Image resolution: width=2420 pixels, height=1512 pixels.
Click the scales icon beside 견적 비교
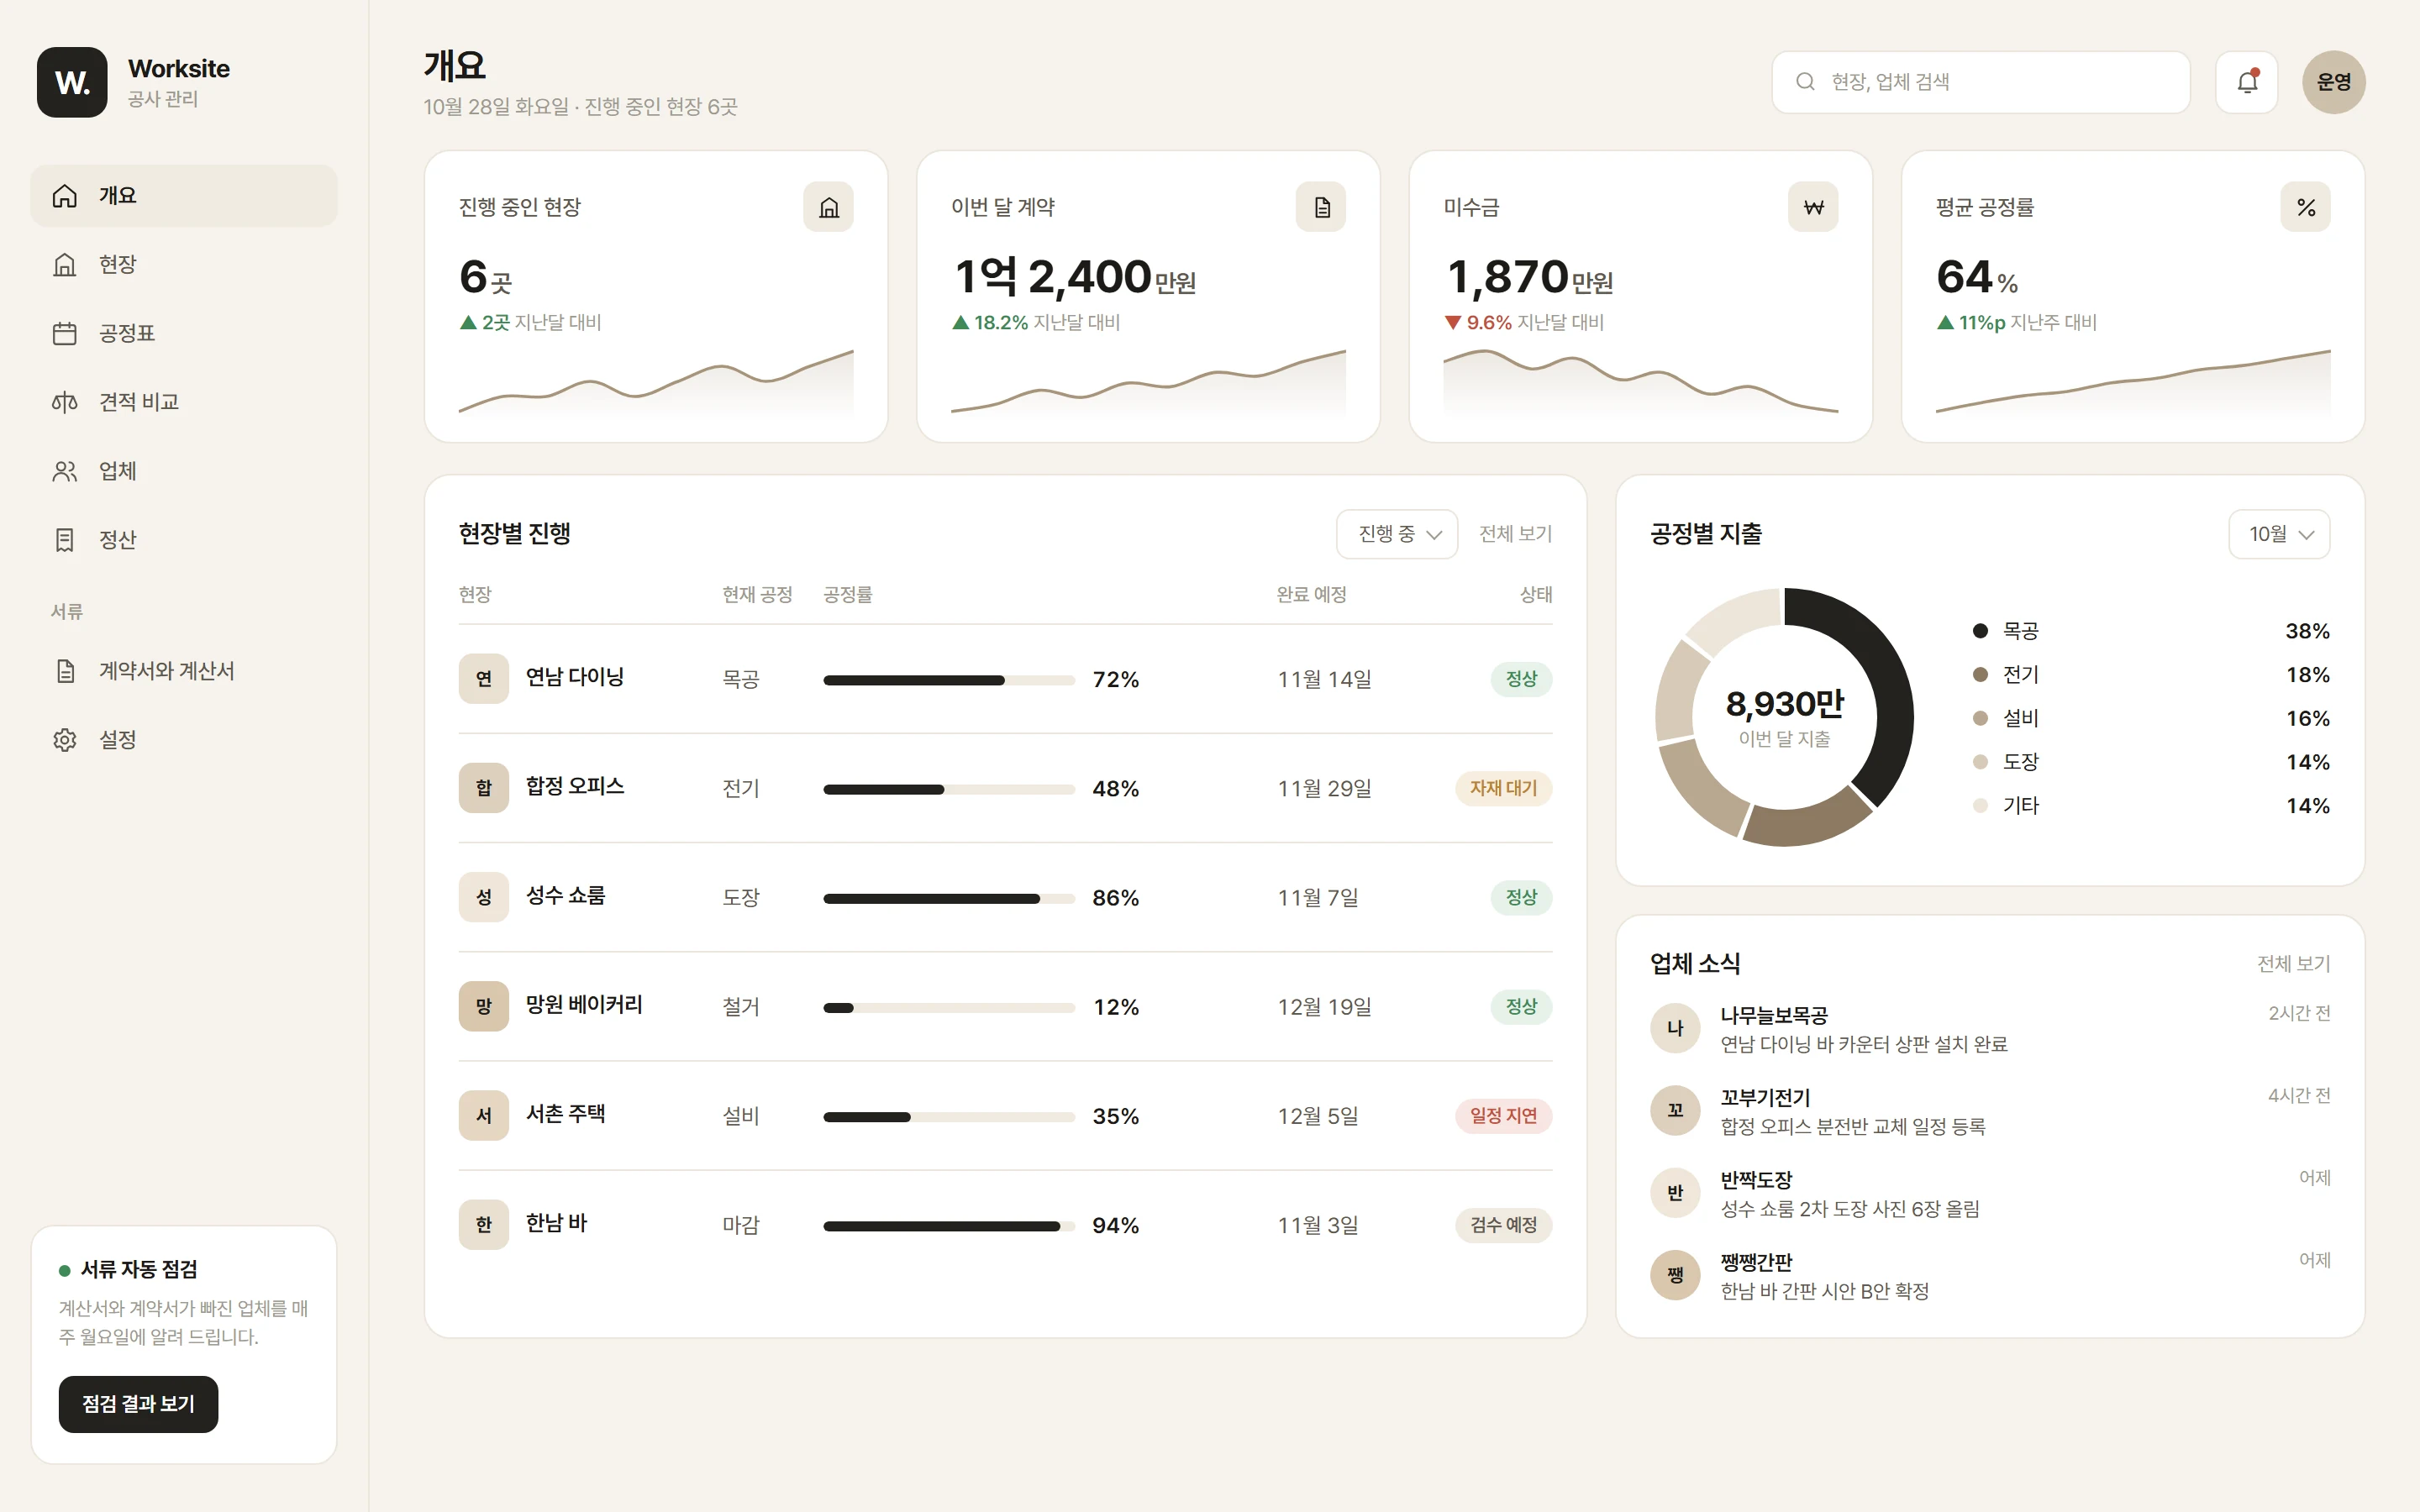[x=65, y=402]
